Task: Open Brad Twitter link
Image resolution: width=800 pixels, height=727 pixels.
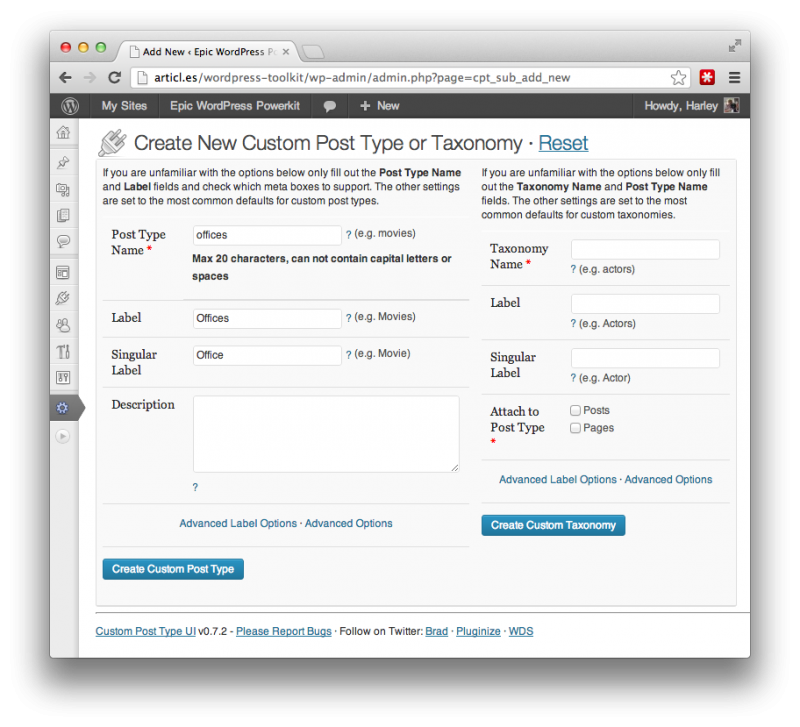Action: pyautogui.click(x=437, y=632)
